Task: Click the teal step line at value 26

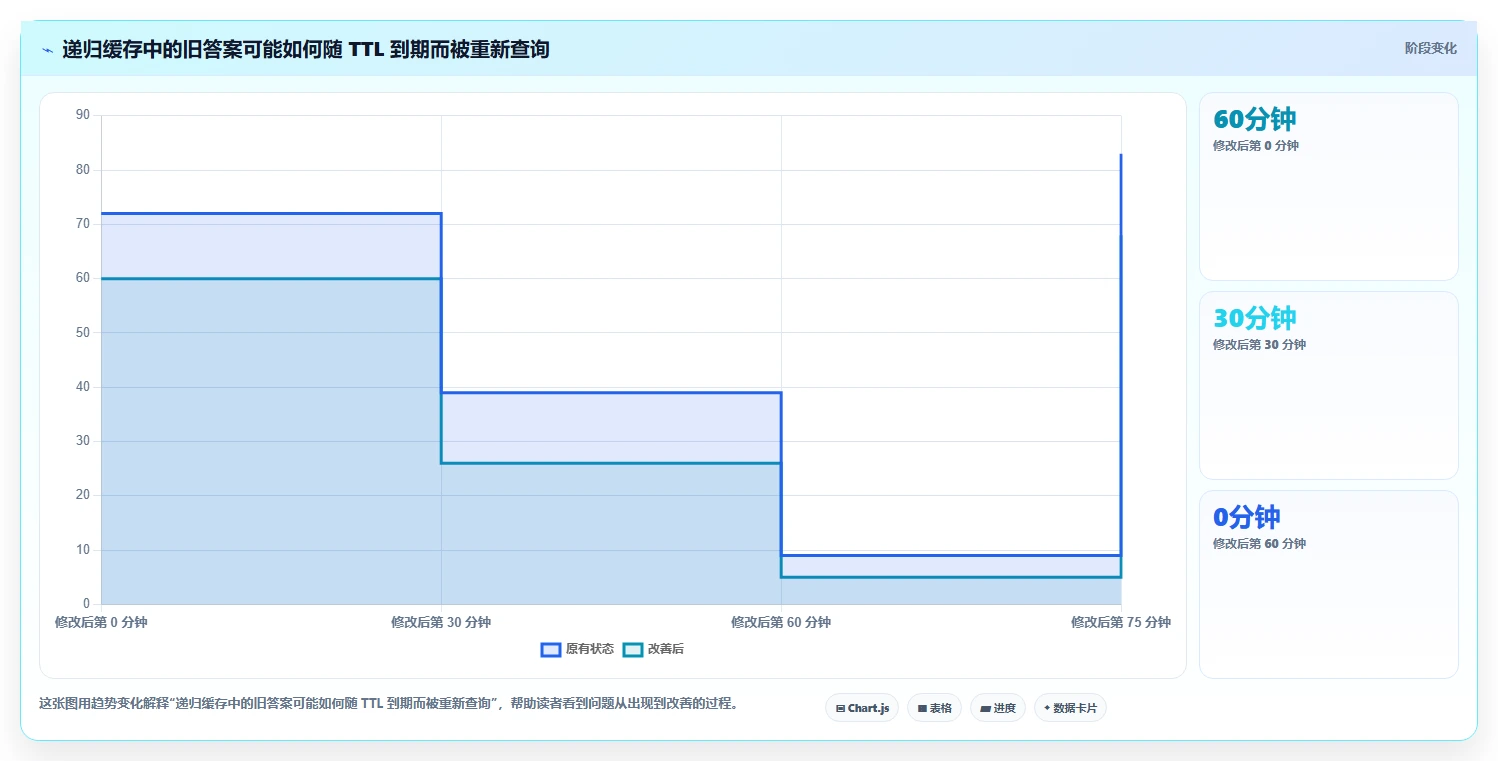Action: click(x=611, y=463)
